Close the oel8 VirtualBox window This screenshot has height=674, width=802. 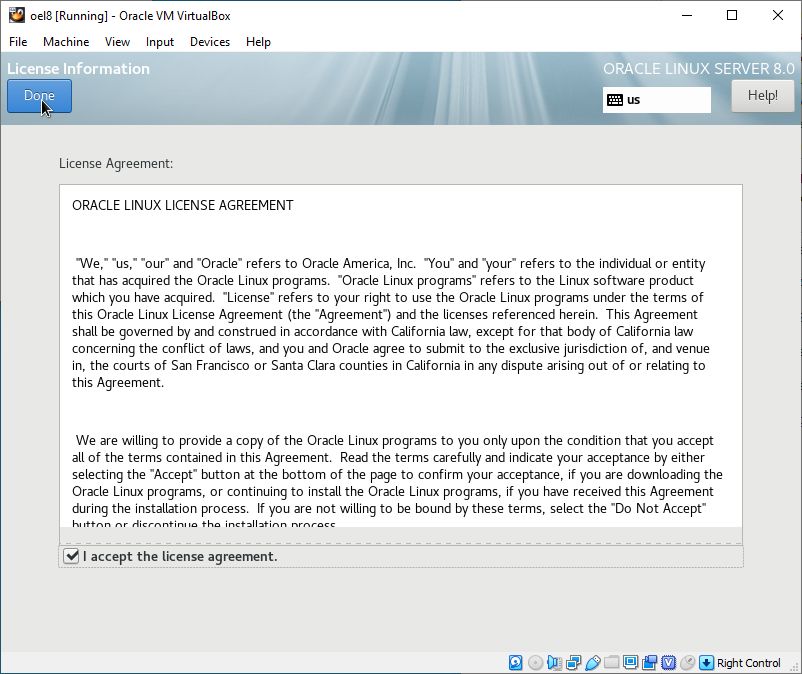(x=777, y=15)
